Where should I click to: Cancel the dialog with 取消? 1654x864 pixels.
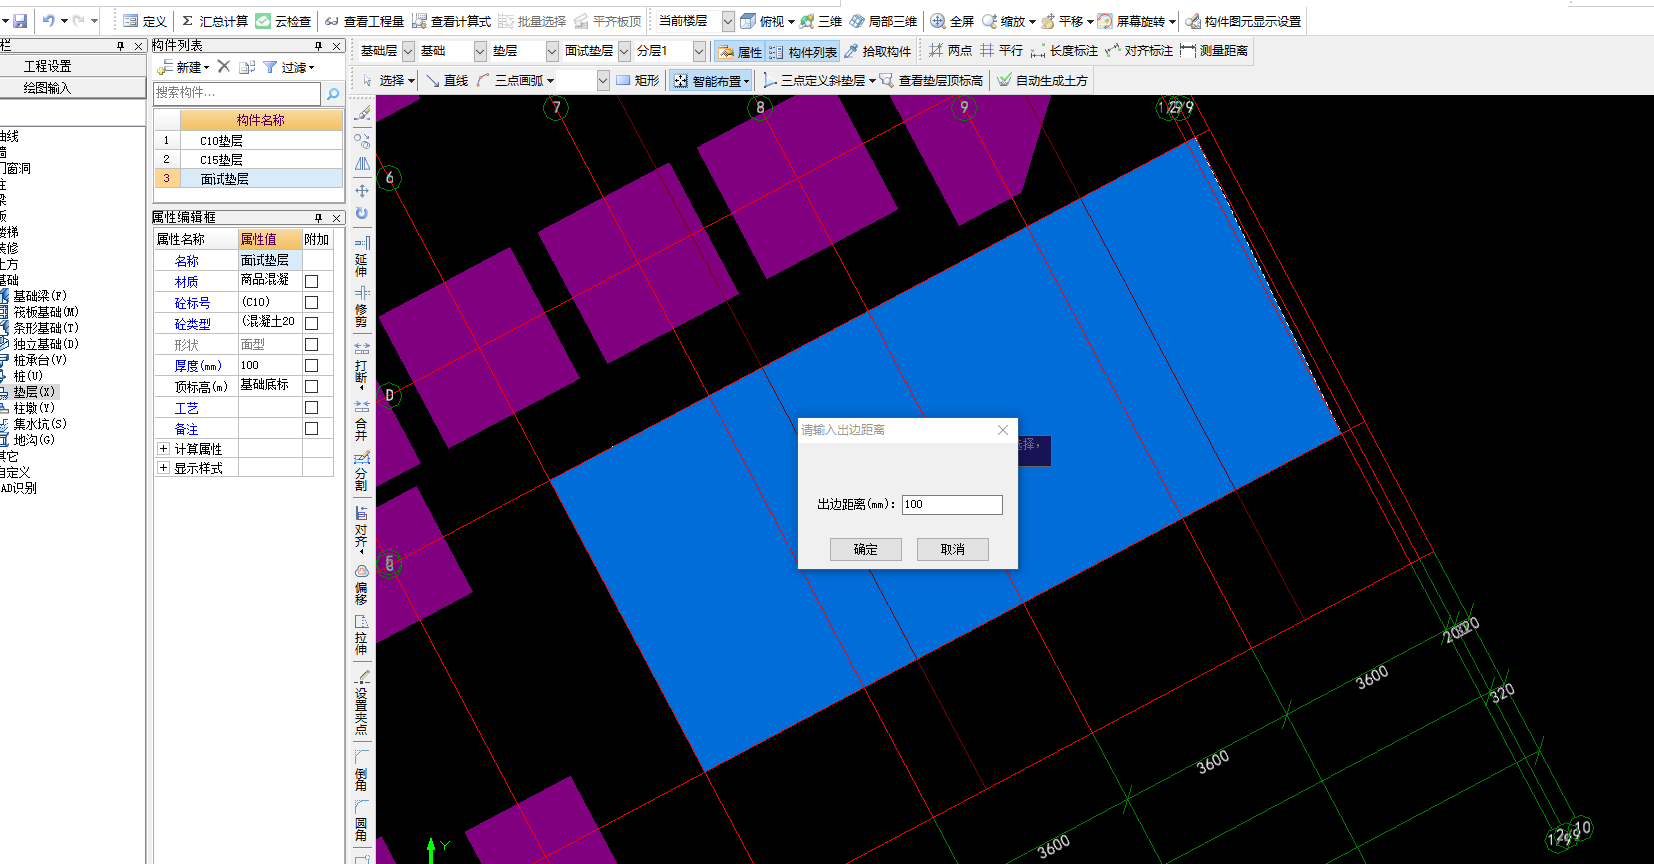coord(953,549)
